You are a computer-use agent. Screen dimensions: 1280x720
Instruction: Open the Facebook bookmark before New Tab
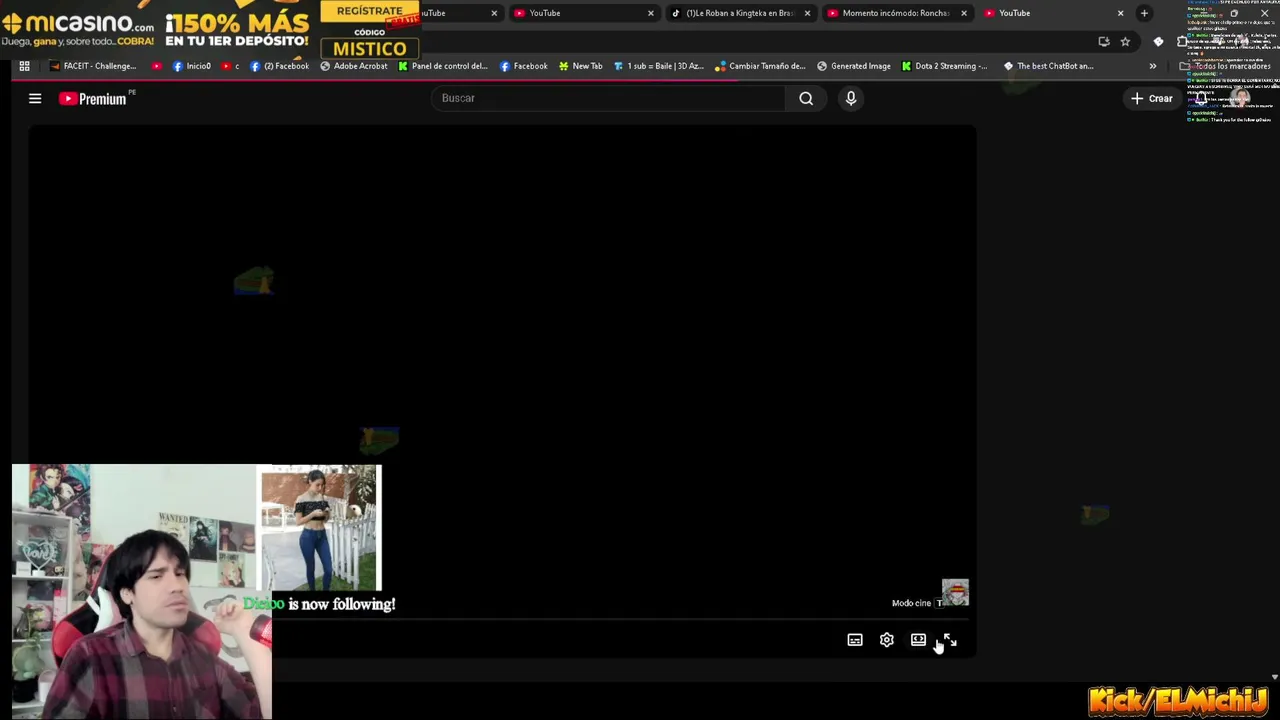(x=524, y=66)
